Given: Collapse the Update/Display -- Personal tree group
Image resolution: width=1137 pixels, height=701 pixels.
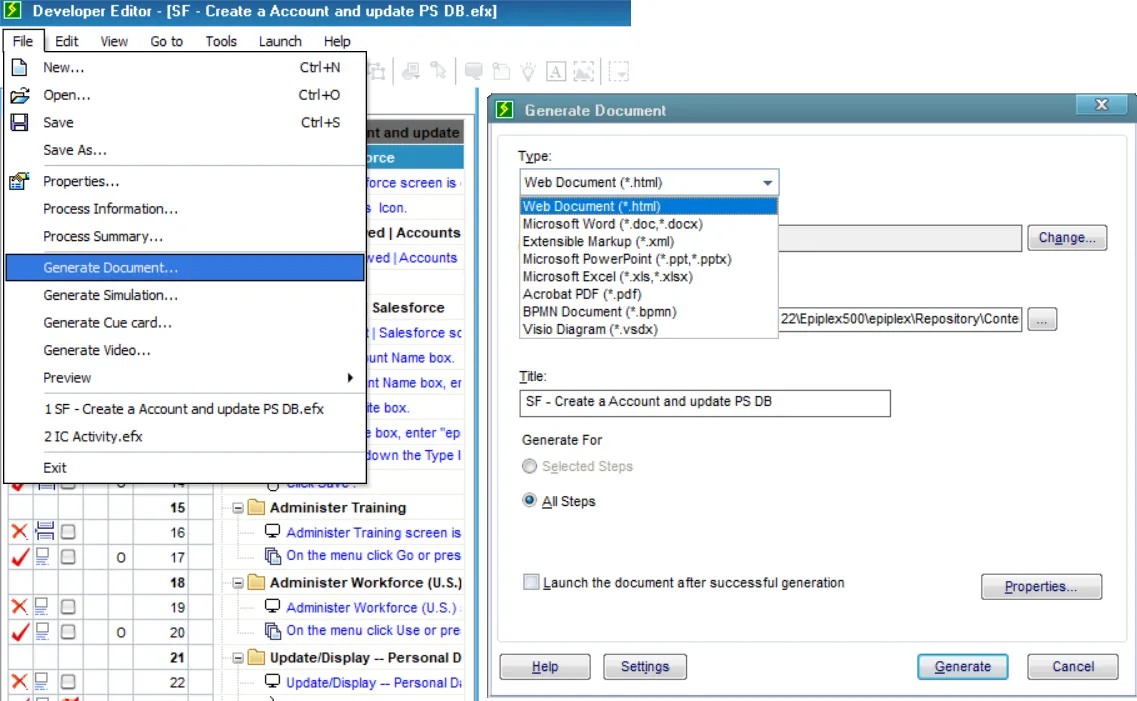Looking at the screenshot, I should (238, 658).
